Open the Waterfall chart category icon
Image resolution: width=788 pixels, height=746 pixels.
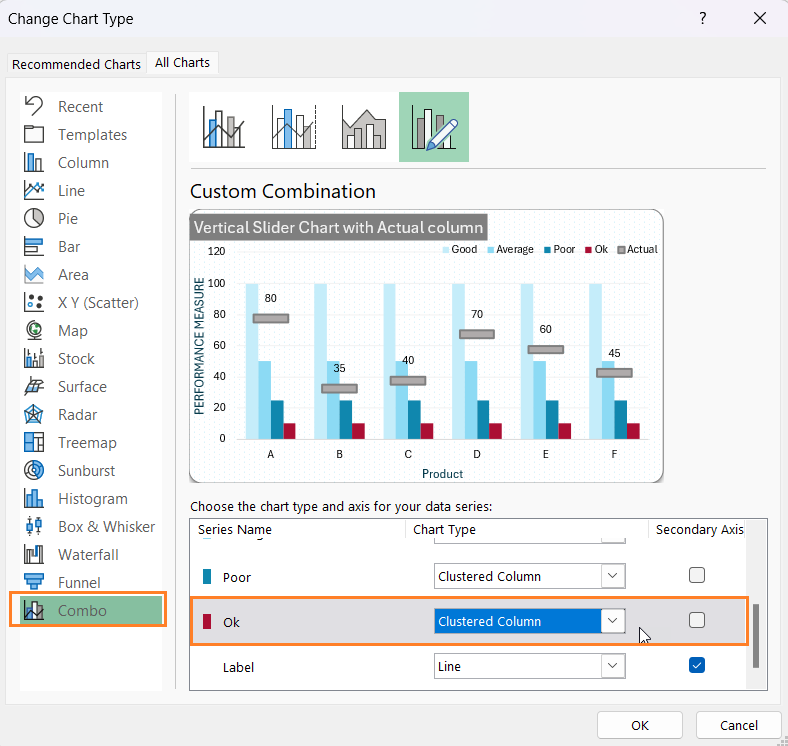click(x=34, y=554)
